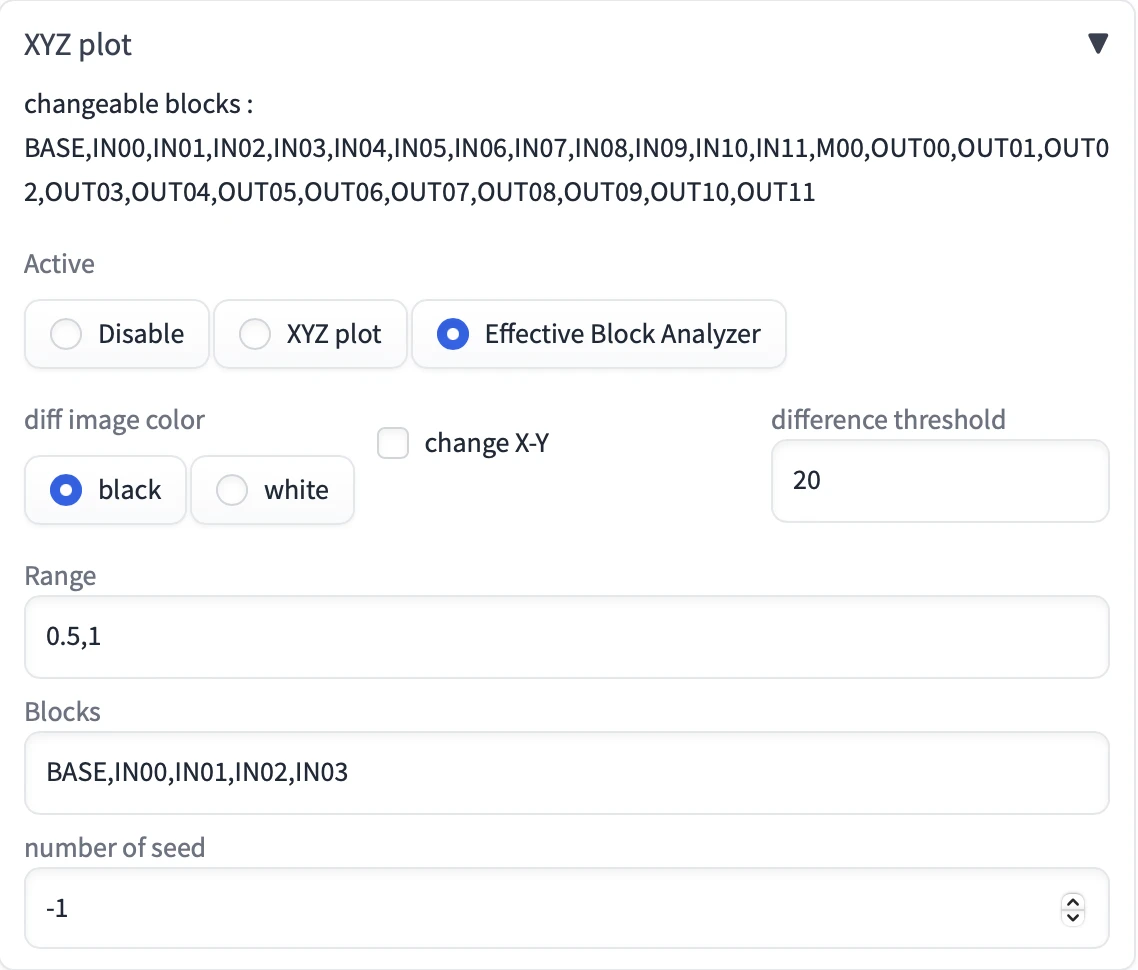The height and width of the screenshot is (970, 1138).
Task: Click the difference threshold label
Action: (888, 419)
